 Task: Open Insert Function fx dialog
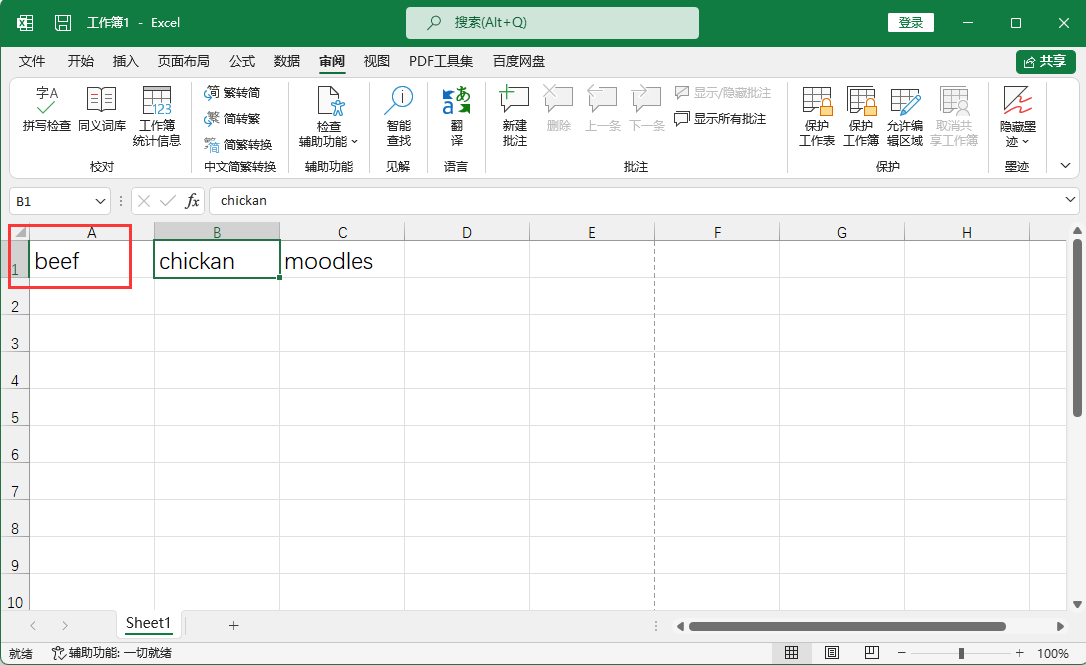click(192, 201)
